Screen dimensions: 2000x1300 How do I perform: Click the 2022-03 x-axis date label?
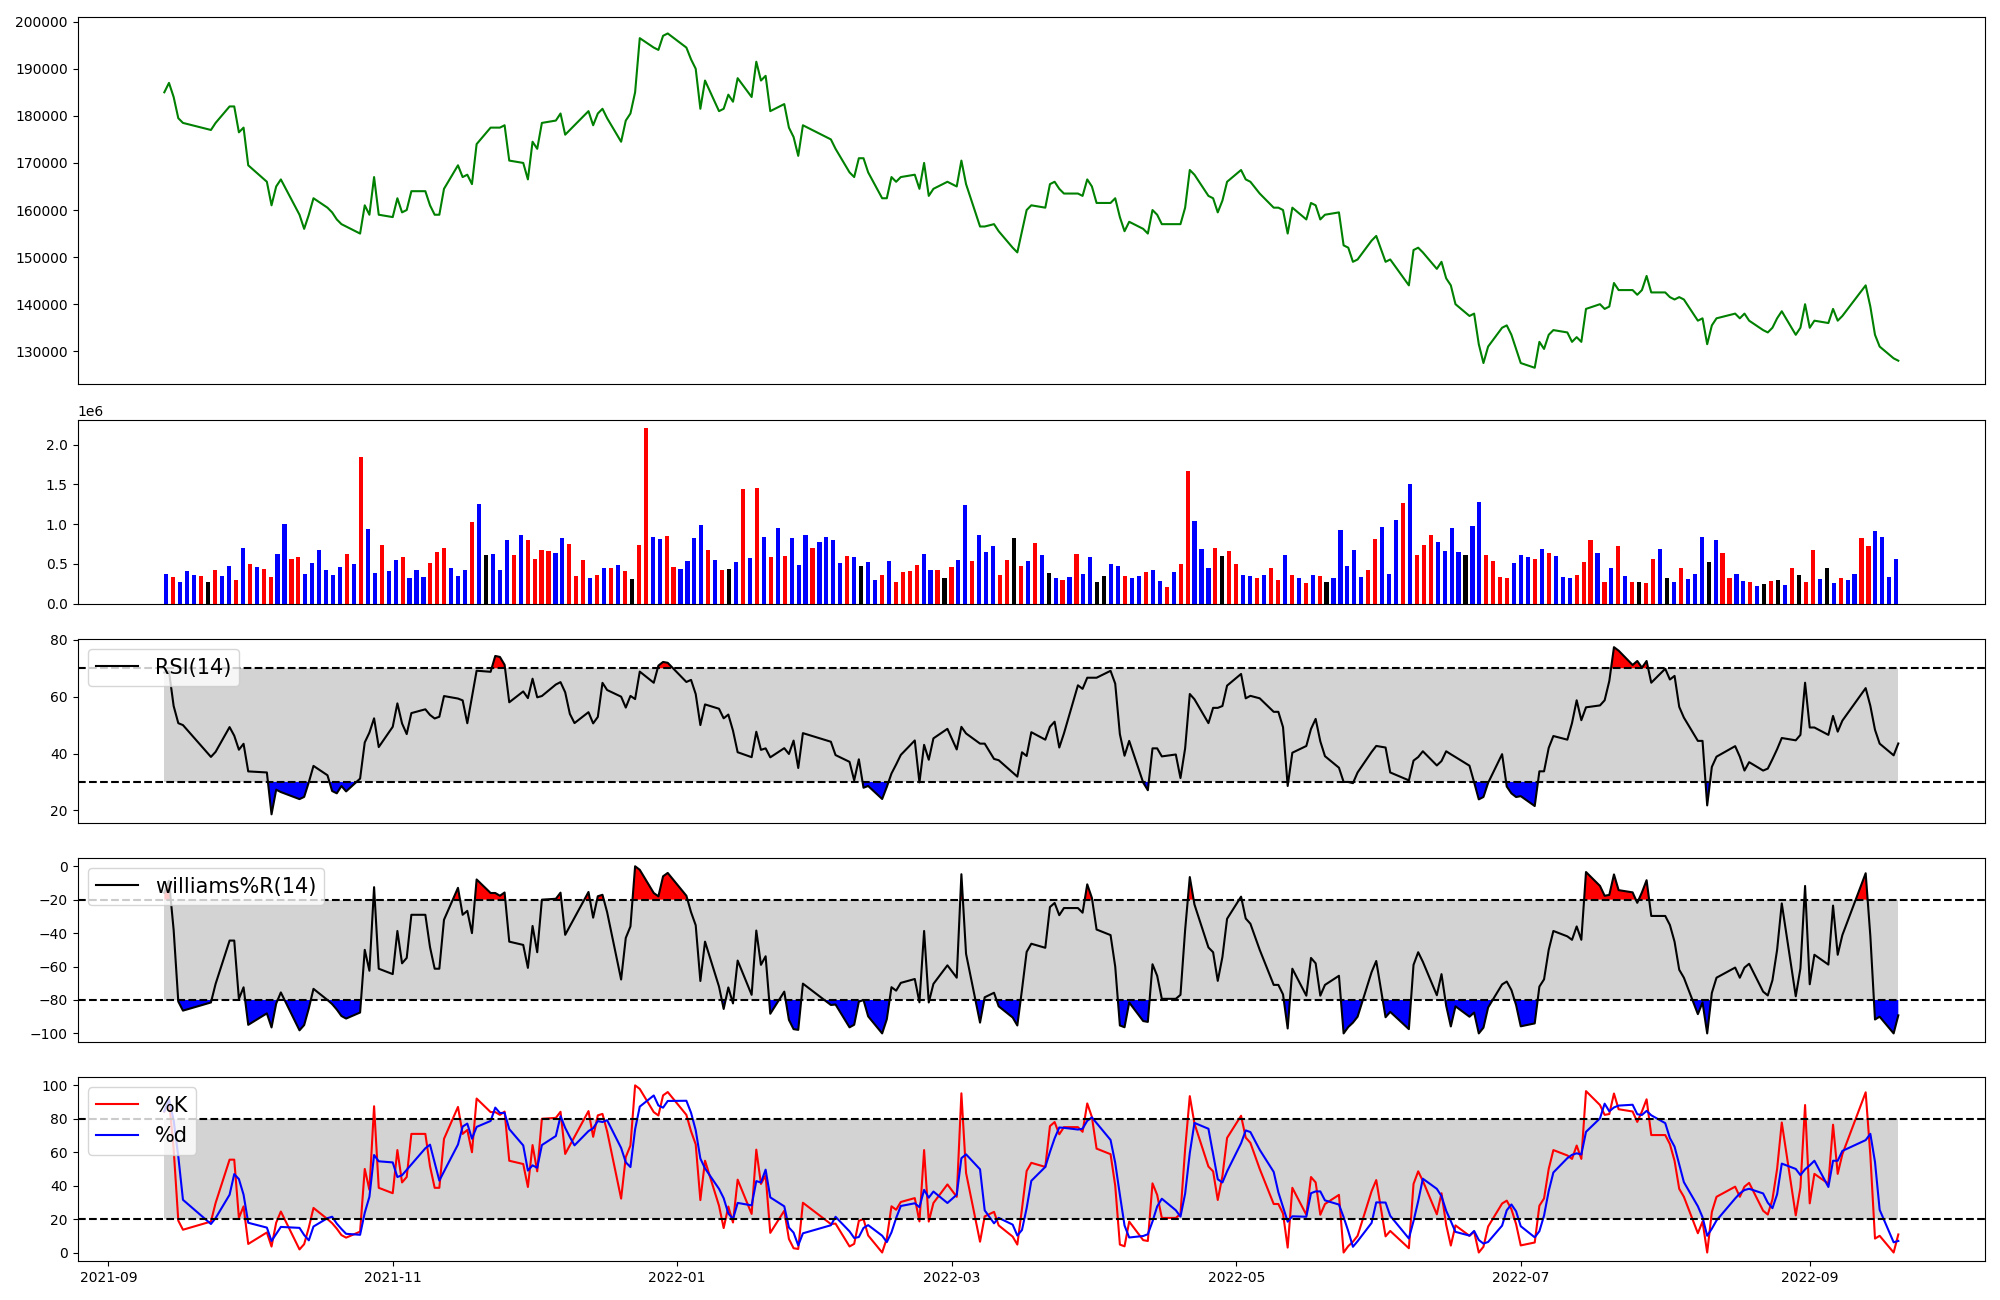point(952,1277)
